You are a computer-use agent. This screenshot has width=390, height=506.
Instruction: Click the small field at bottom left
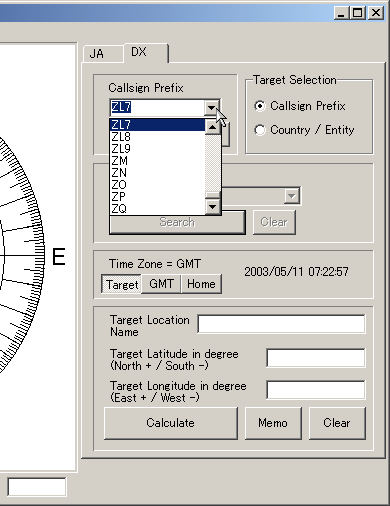(x=37, y=487)
